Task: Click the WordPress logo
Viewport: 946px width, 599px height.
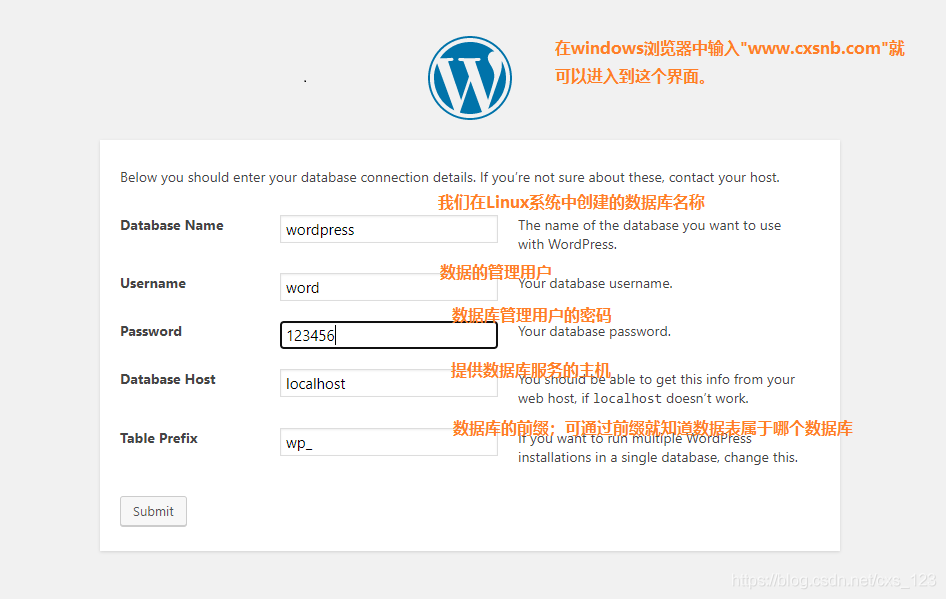Action: (x=469, y=78)
